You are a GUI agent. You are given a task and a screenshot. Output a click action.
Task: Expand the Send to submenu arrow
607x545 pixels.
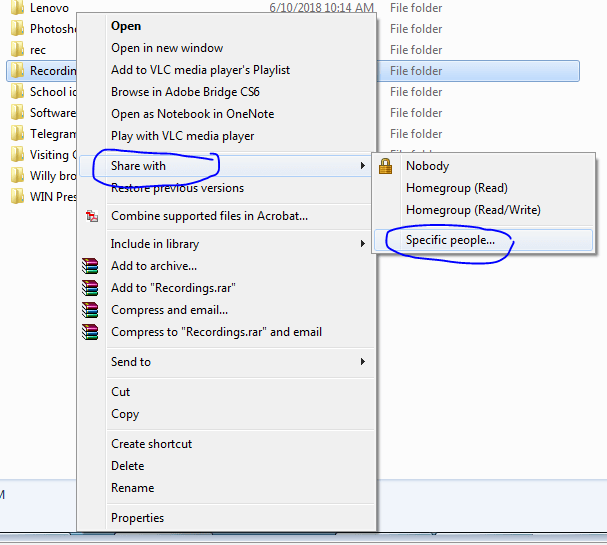coord(362,362)
